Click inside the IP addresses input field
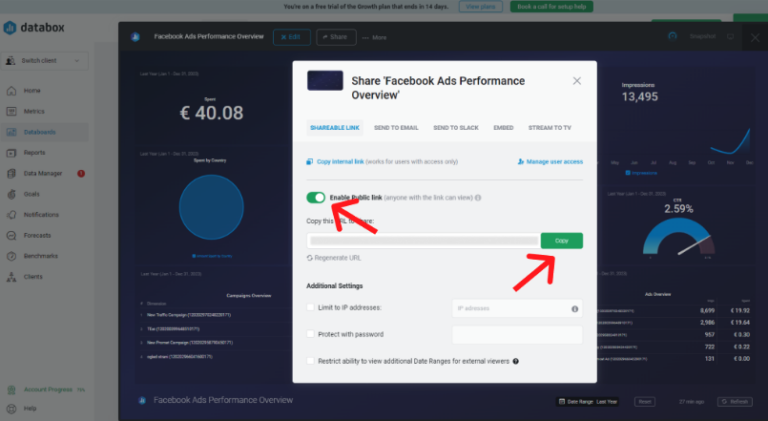The width and height of the screenshot is (768, 421). pyautogui.click(x=508, y=309)
